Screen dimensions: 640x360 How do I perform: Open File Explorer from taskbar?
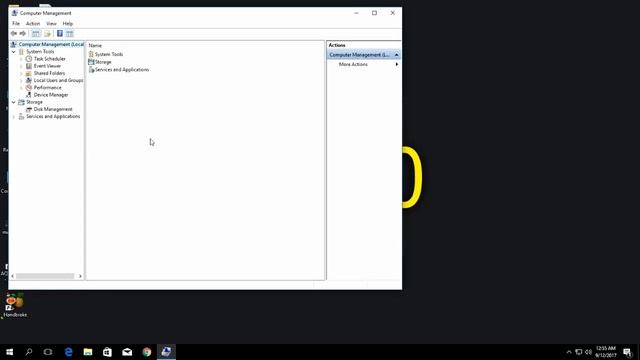click(x=88, y=352)
